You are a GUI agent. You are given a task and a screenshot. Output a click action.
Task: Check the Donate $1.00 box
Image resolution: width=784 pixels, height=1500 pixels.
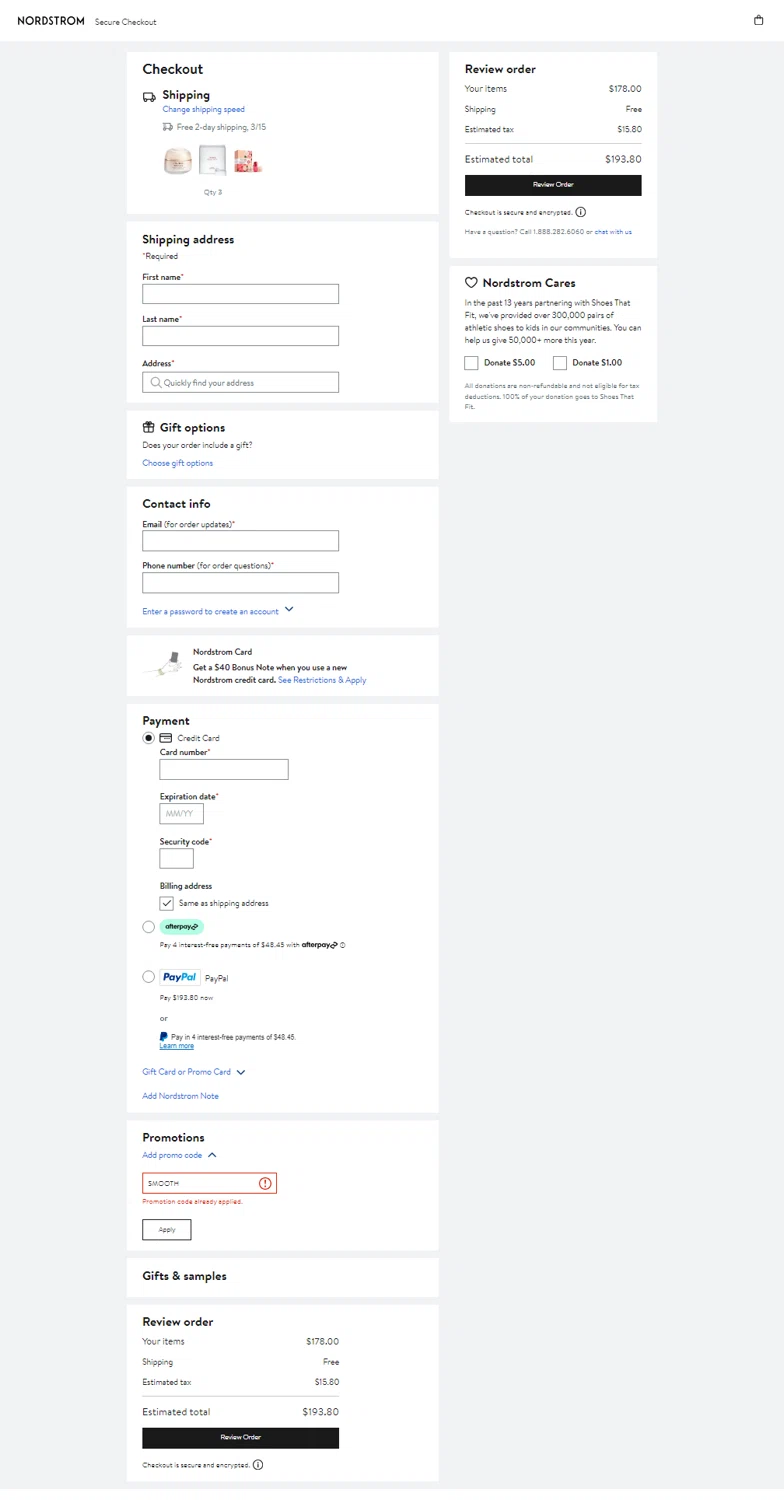coord(560,363)
